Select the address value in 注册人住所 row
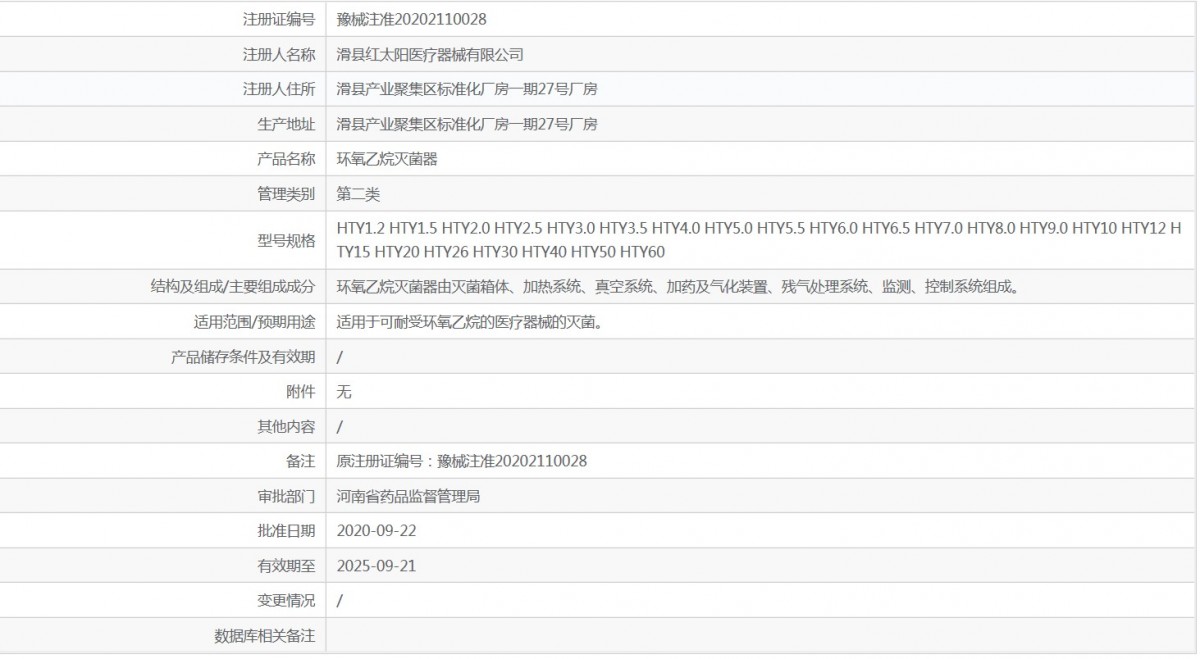Image resolution: width=1200 pixels, height=659 pixels. pos(467,89)
